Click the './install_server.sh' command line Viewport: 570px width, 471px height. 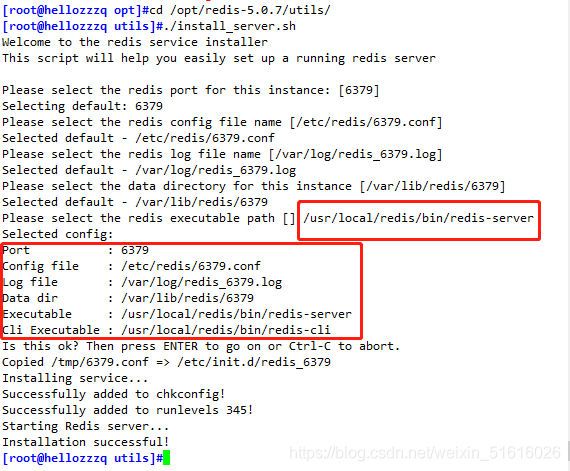[x=149, y=26]
